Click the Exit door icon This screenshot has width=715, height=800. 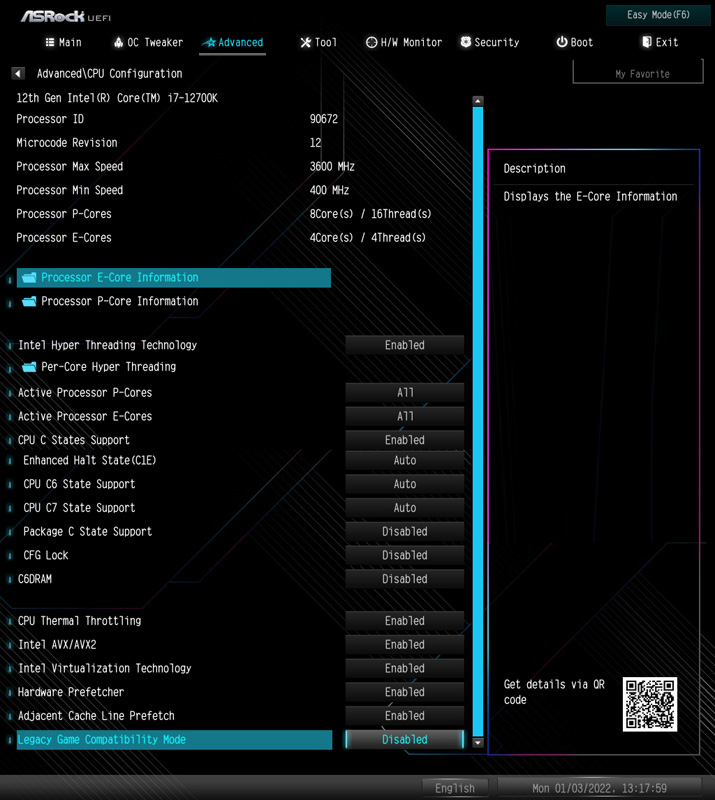pyautogui.click(x=647, y=42)
